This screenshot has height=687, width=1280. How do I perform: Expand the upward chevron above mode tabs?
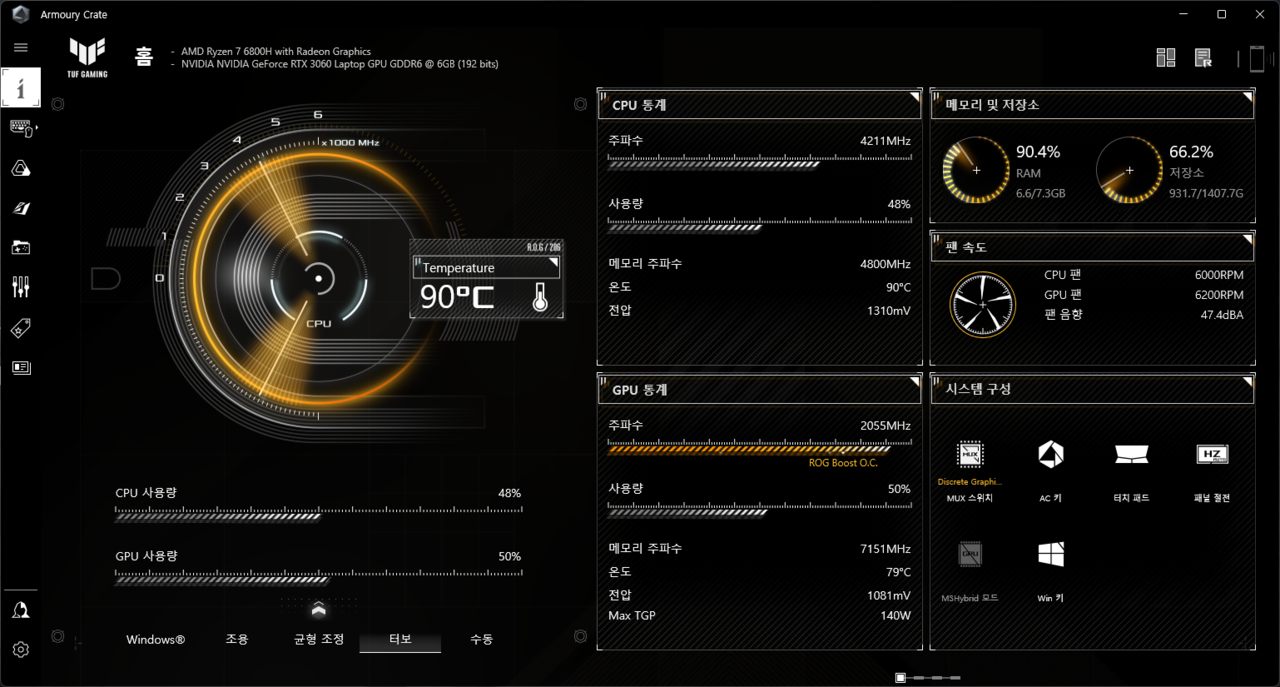[318, 609]
